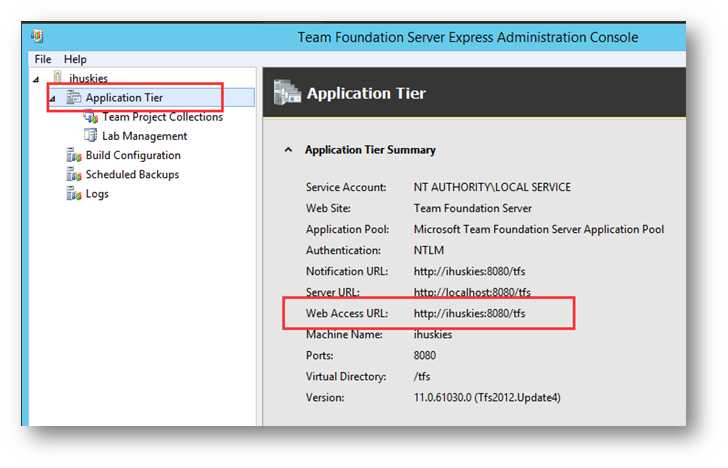Click the Authentication label
This screenshot has width=728, height=468.
[343, 250]
